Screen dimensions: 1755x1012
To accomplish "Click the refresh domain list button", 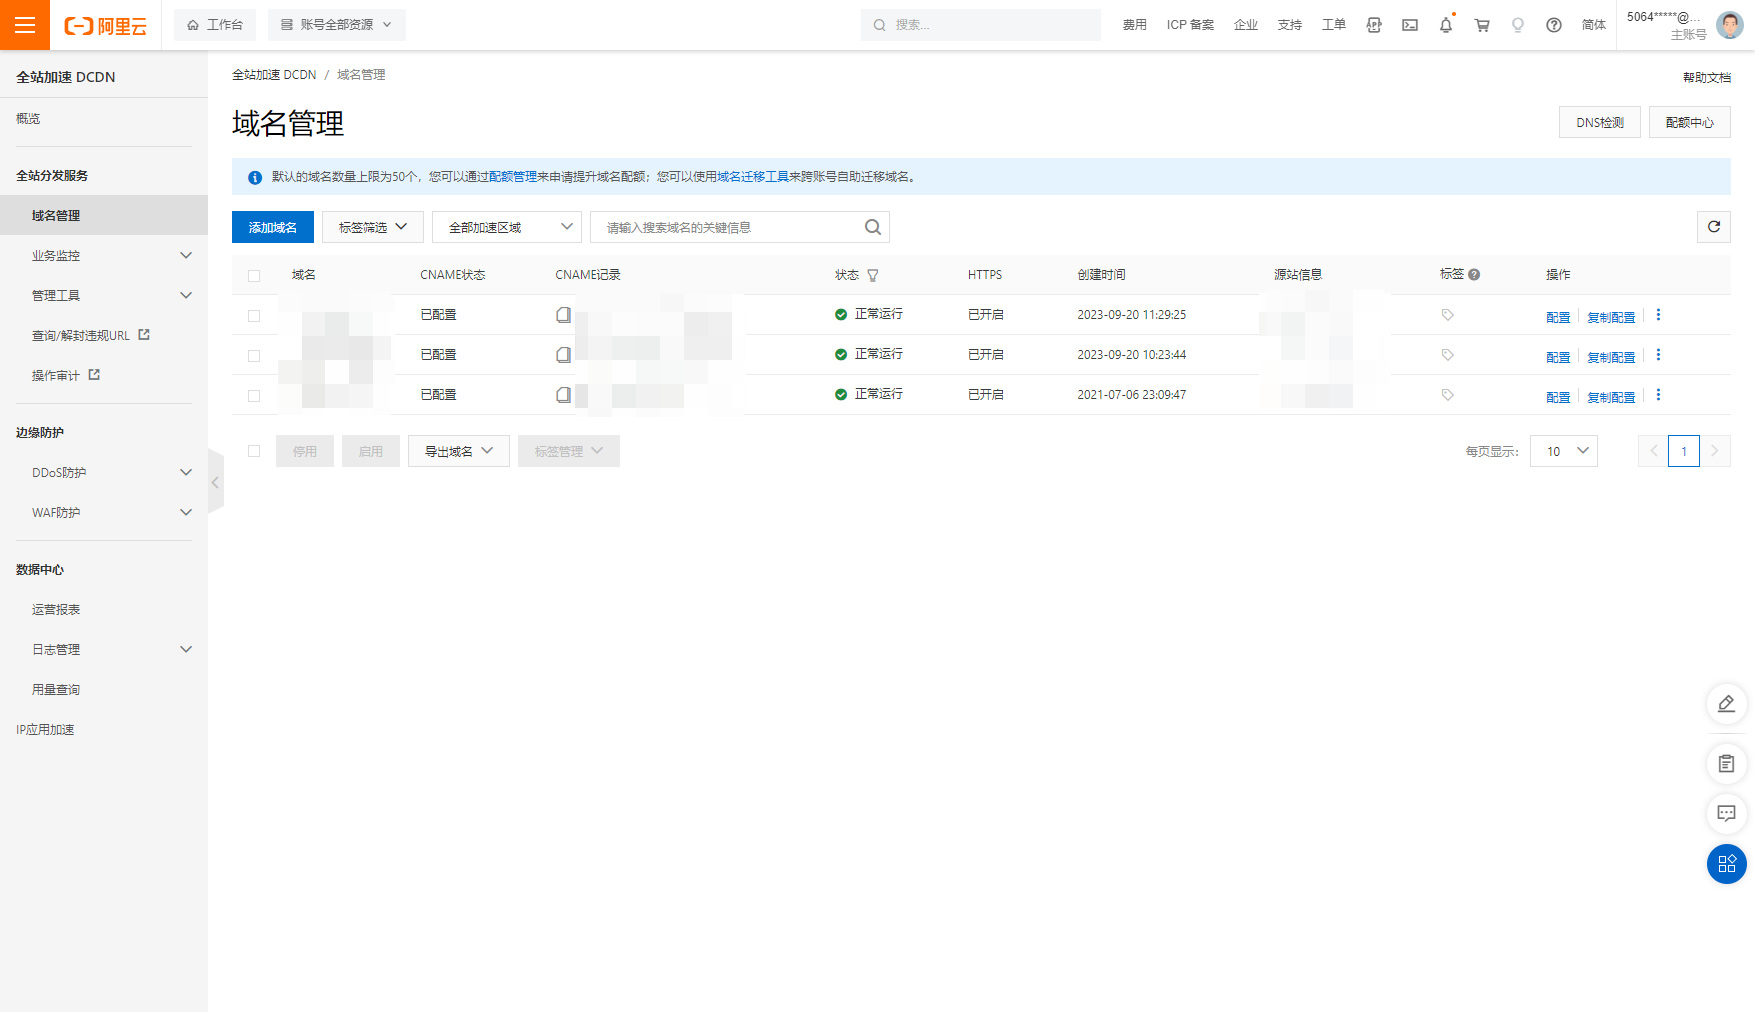I will click(x=1713, y=227).
